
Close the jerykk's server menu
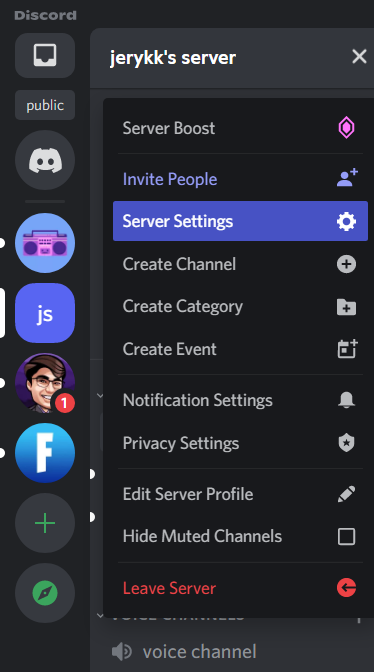pos(359,56)
